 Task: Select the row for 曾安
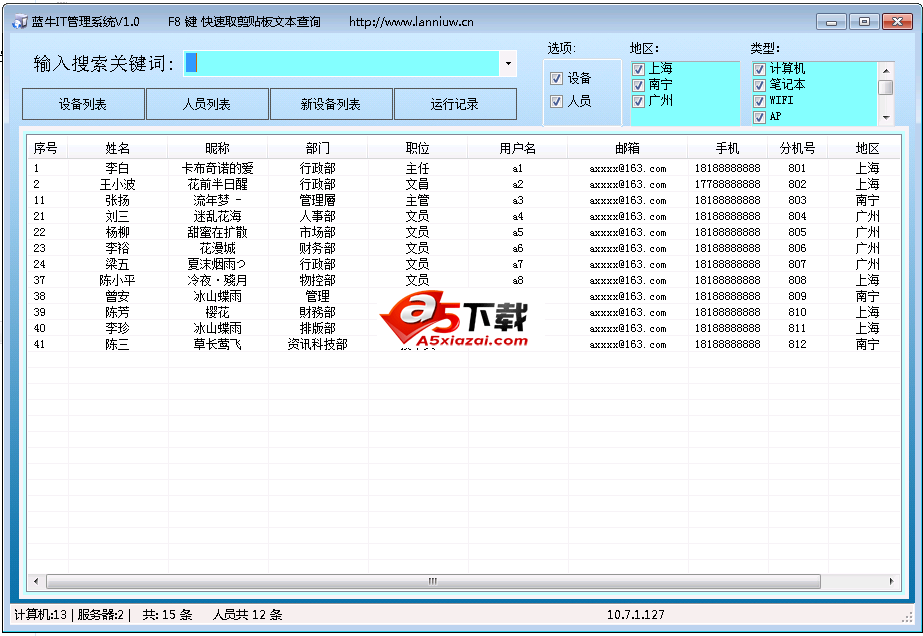tap(463, 296)
